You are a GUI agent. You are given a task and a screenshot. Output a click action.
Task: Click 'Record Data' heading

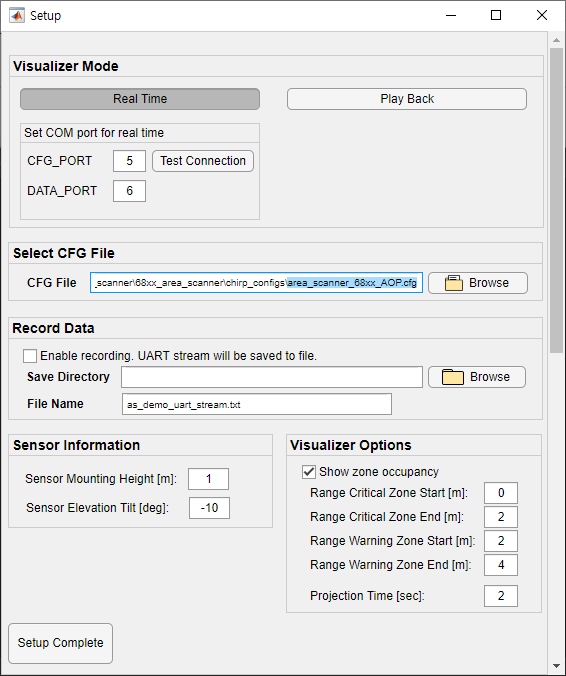click(x=53, y=329)
